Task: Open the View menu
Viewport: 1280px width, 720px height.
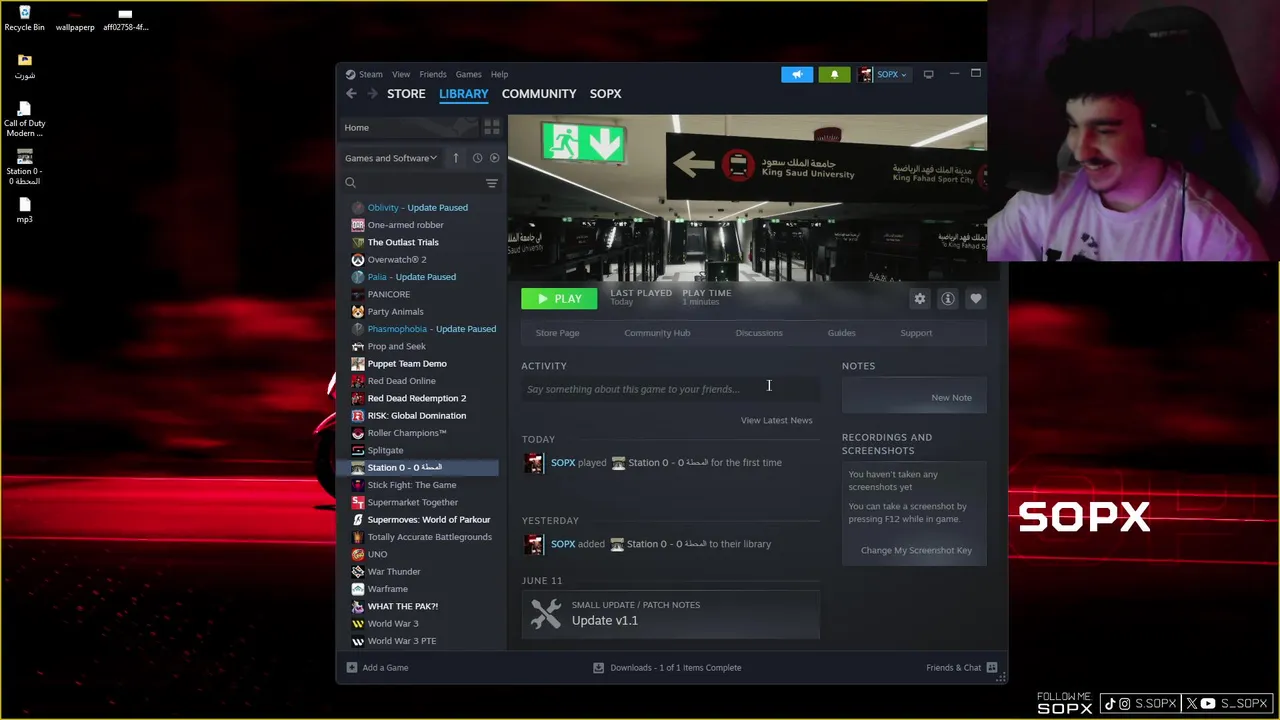Action: (401, 74)
